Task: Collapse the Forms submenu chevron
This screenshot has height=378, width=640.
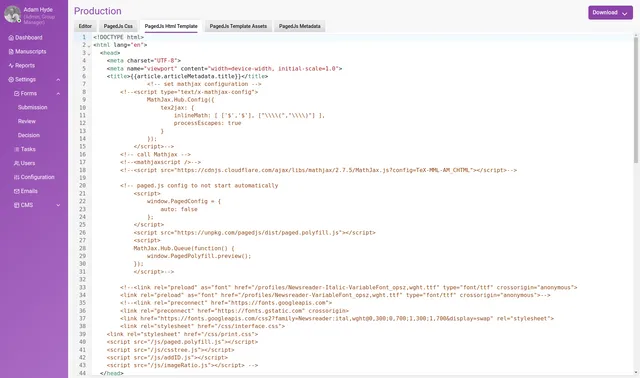Action: click(x=58, y=93)
